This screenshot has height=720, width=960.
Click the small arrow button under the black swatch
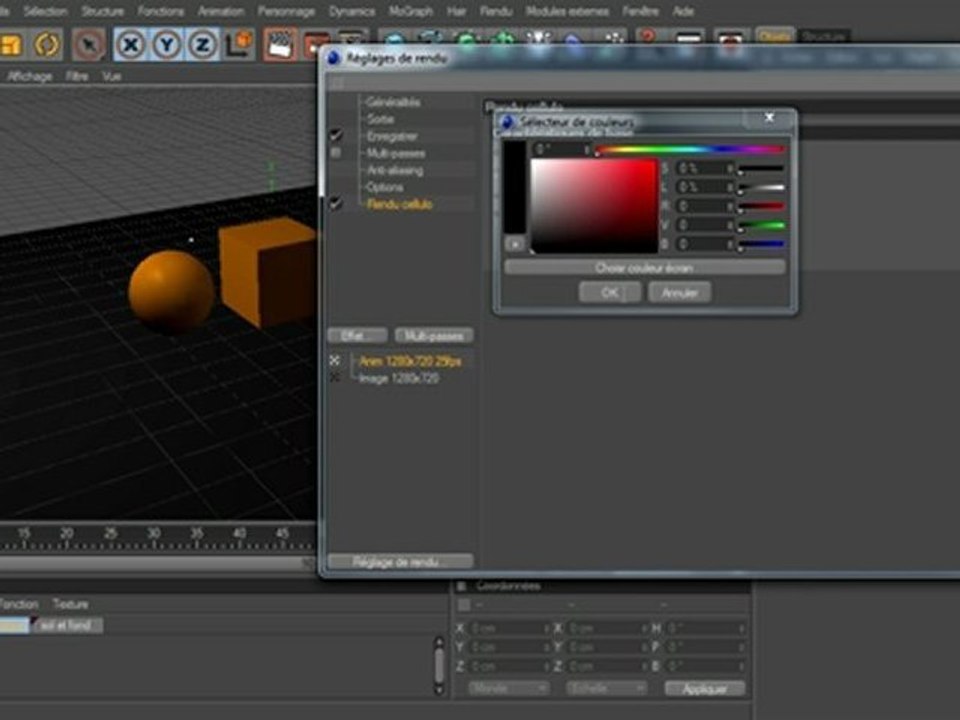[515, 244]
